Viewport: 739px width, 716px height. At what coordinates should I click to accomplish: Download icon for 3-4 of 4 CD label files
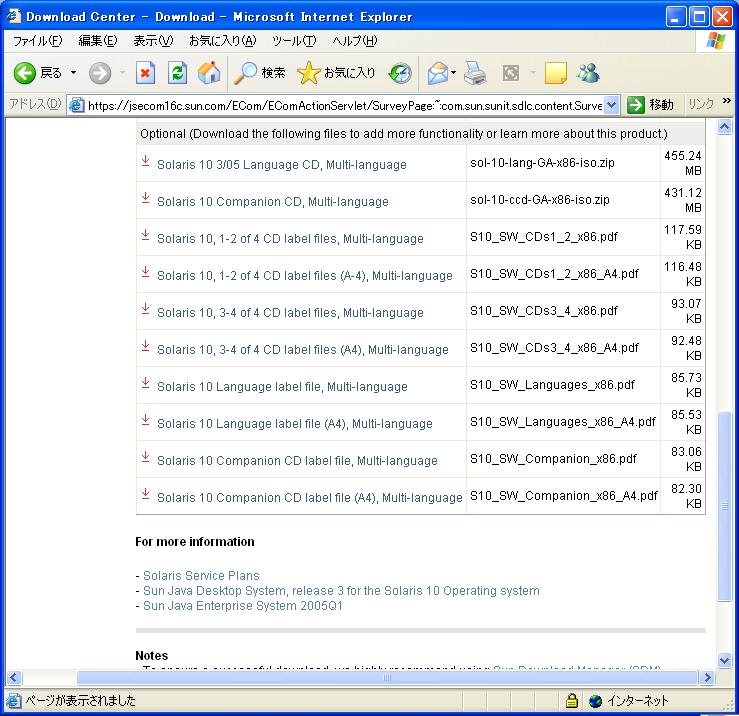pyautogui.click(x=146, y=309)
